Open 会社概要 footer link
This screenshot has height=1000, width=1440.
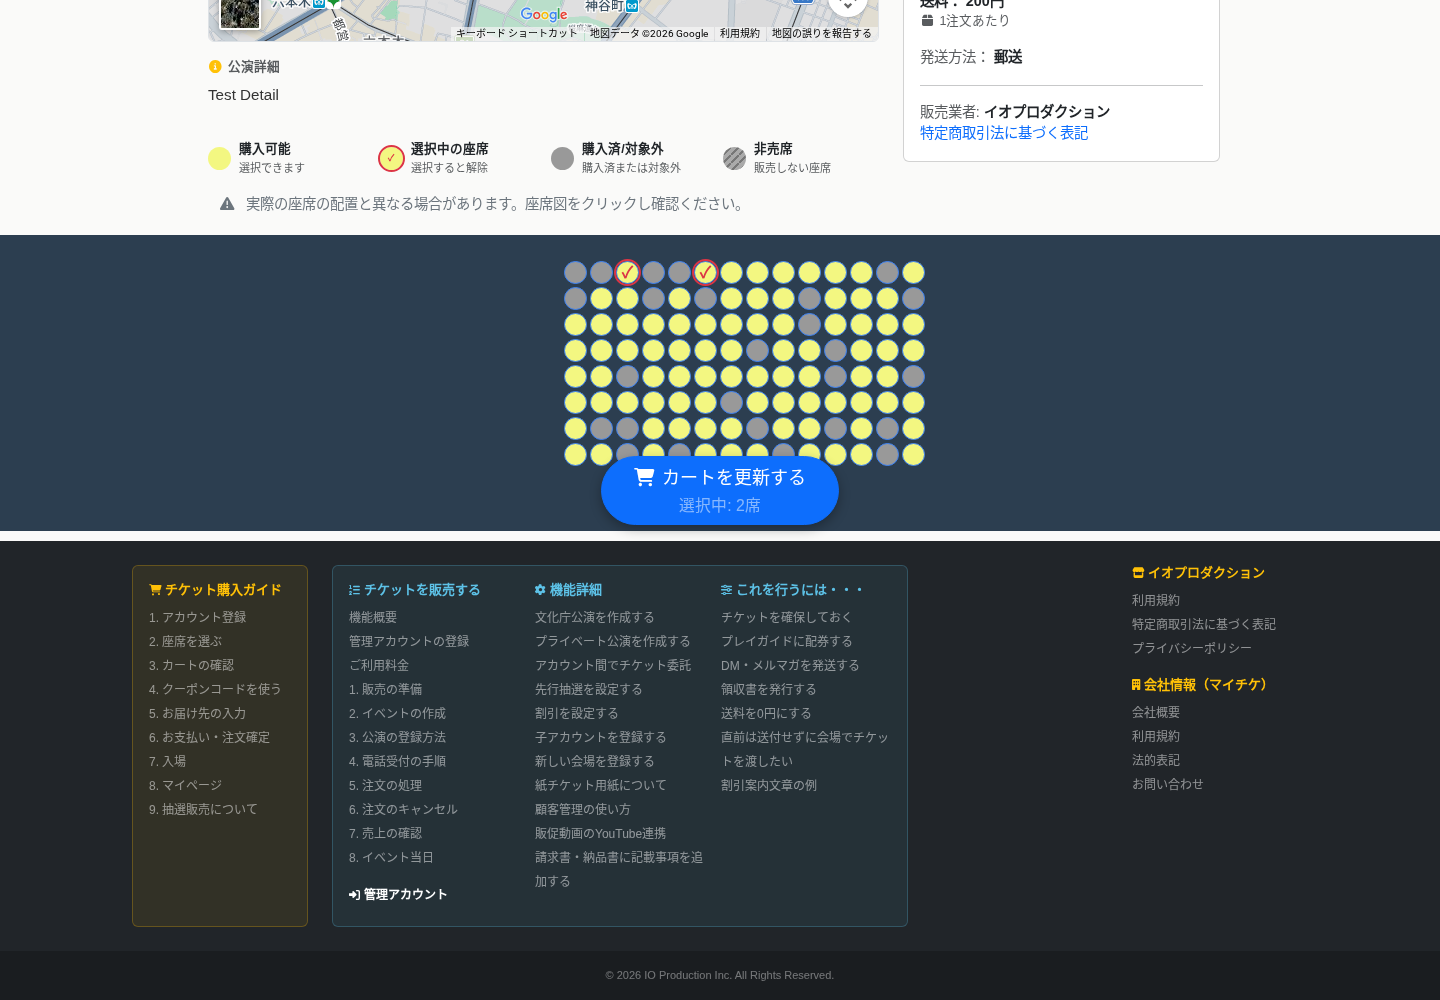click(x=1156, y=713)
